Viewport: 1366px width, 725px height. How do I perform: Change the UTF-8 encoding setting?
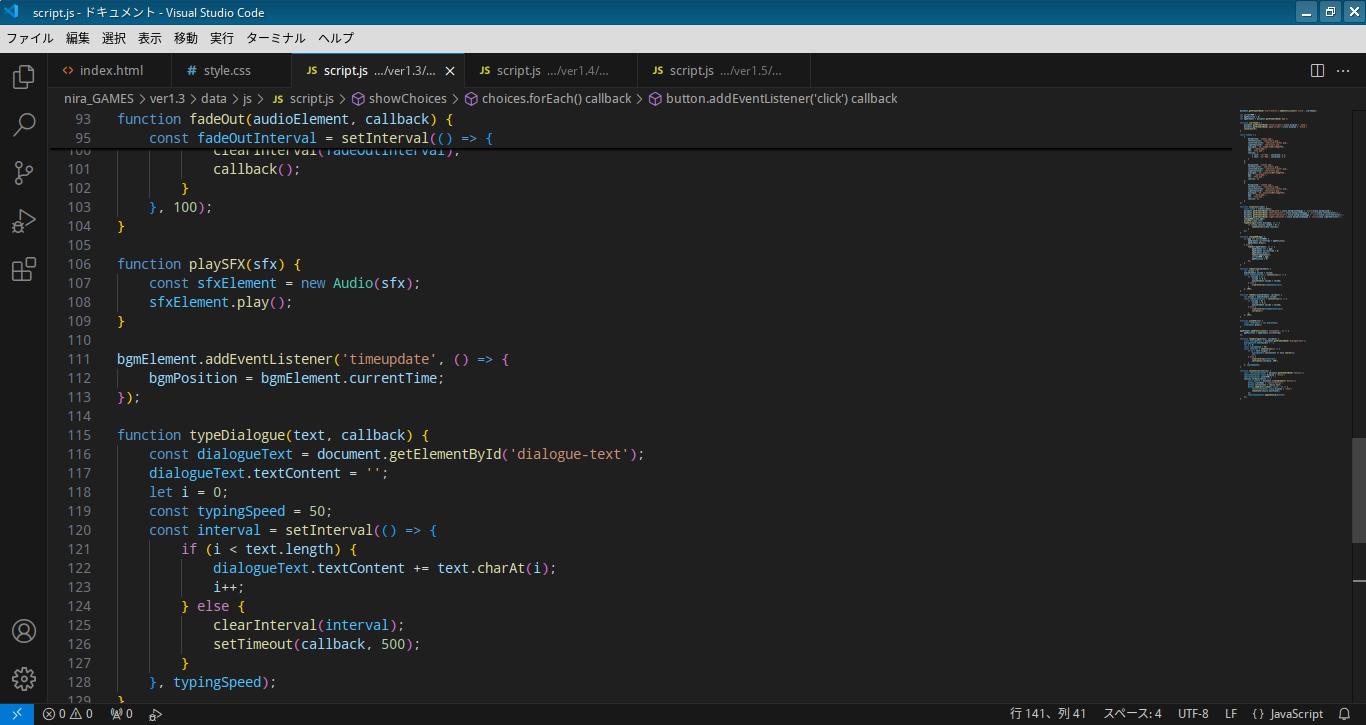(x=1192, y=714)
